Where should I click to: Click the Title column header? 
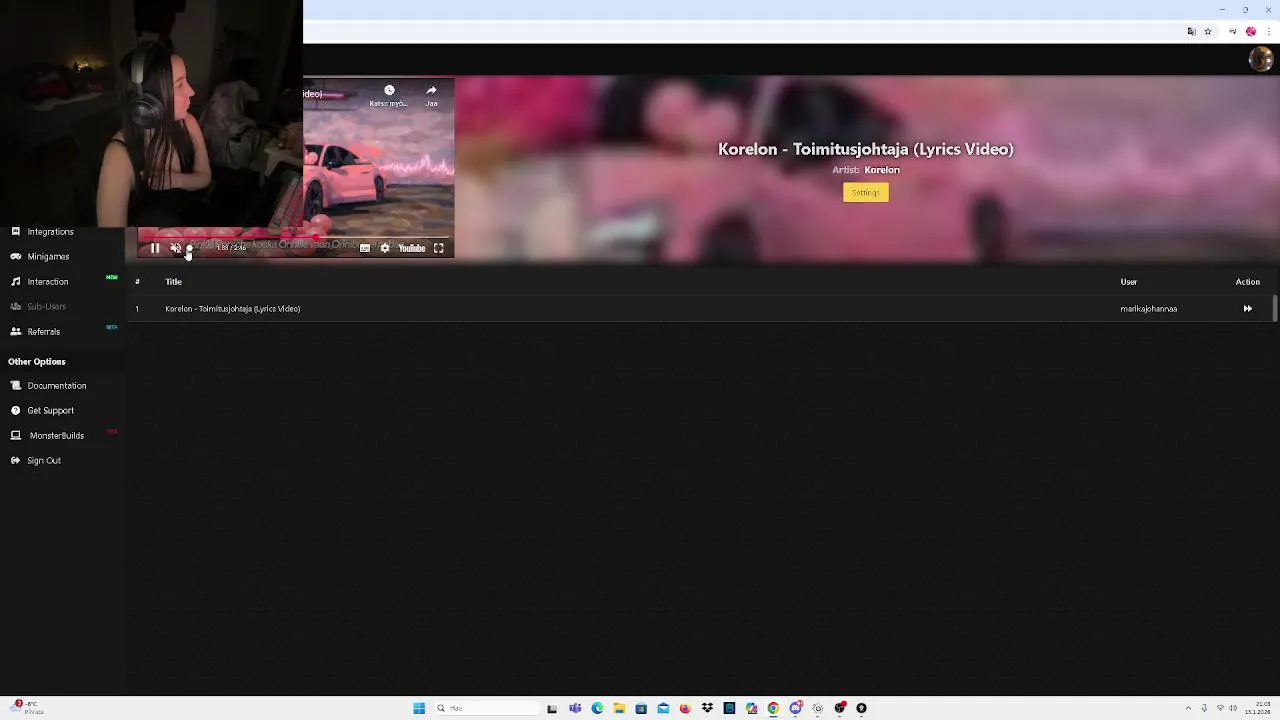[x=173, y=282]
